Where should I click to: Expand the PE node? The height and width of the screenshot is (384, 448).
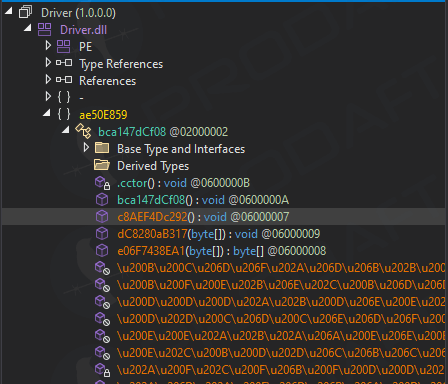point(48,45)
